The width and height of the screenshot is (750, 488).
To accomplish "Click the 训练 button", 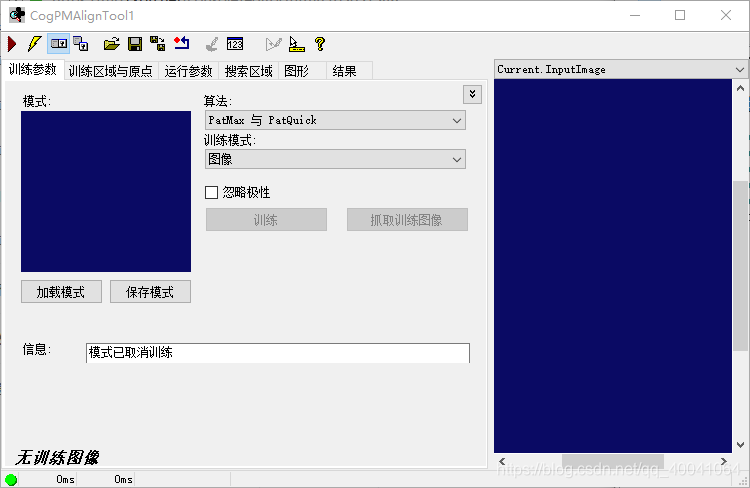I will (266, 220).
